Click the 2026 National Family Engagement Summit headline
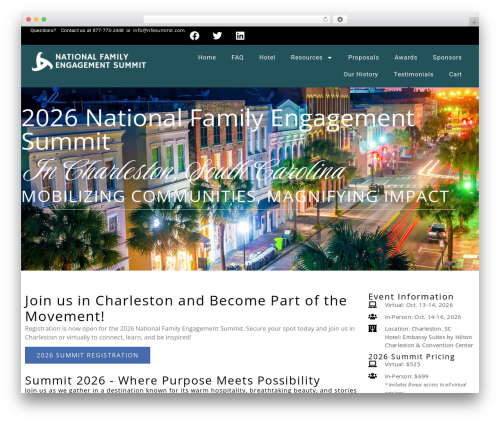Viewport: 500px width, 423px height. click(x=218, y=129)
